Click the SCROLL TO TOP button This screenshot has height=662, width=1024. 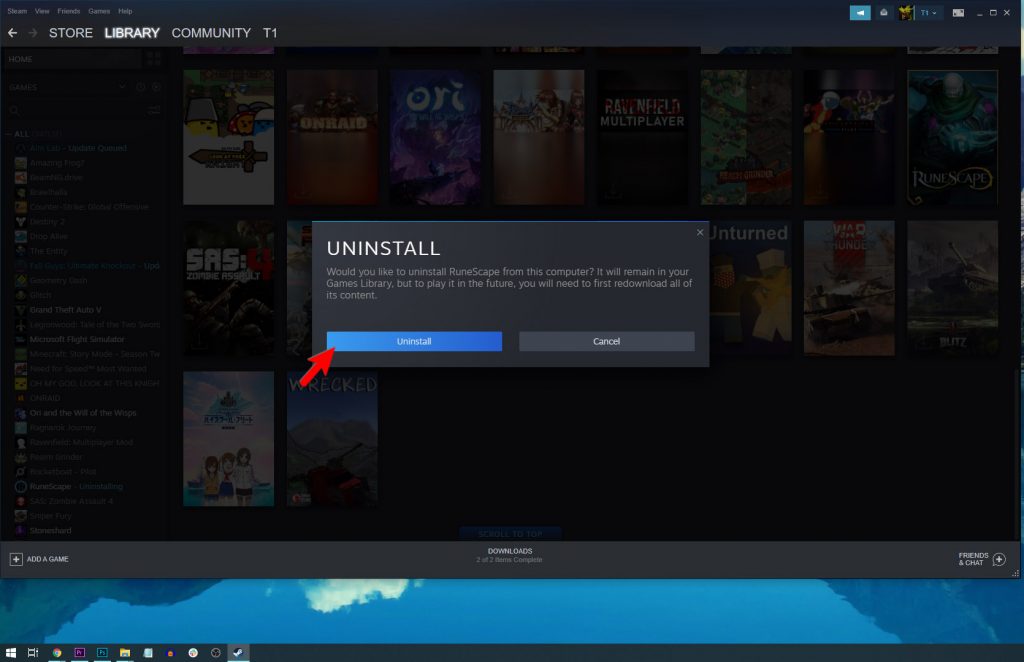point(510,533)
